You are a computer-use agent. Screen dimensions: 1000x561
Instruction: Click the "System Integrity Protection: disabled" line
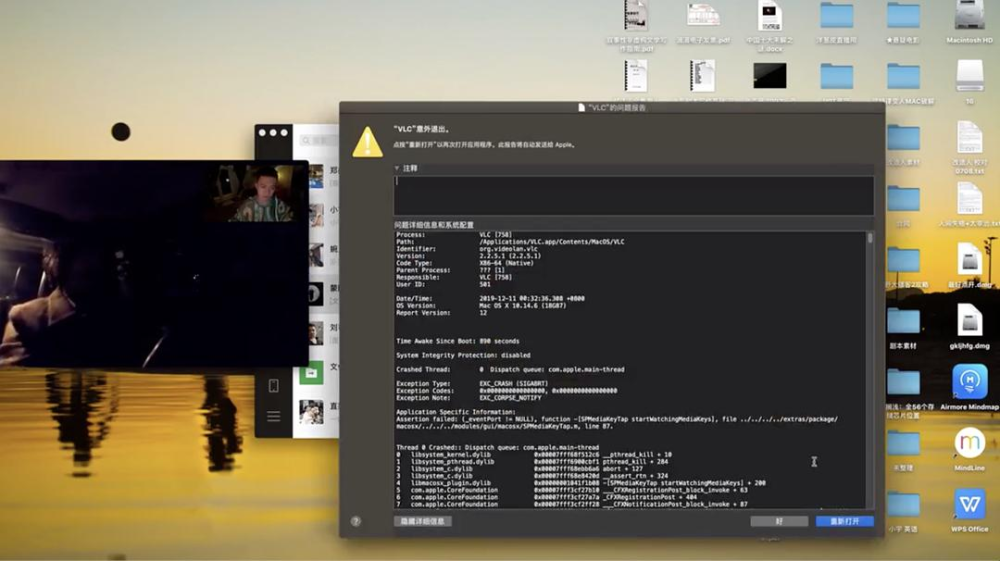click(x=463, y=355)
